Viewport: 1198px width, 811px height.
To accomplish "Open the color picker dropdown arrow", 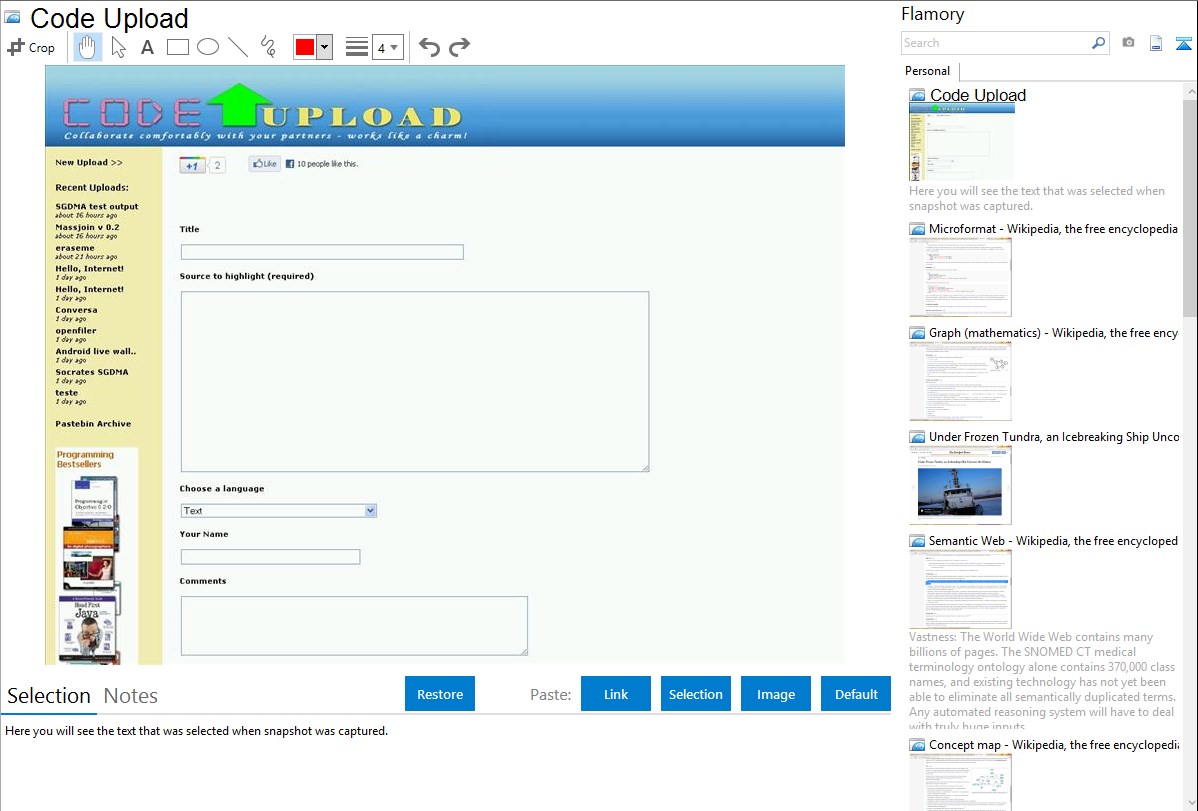I will coord(325,47).
